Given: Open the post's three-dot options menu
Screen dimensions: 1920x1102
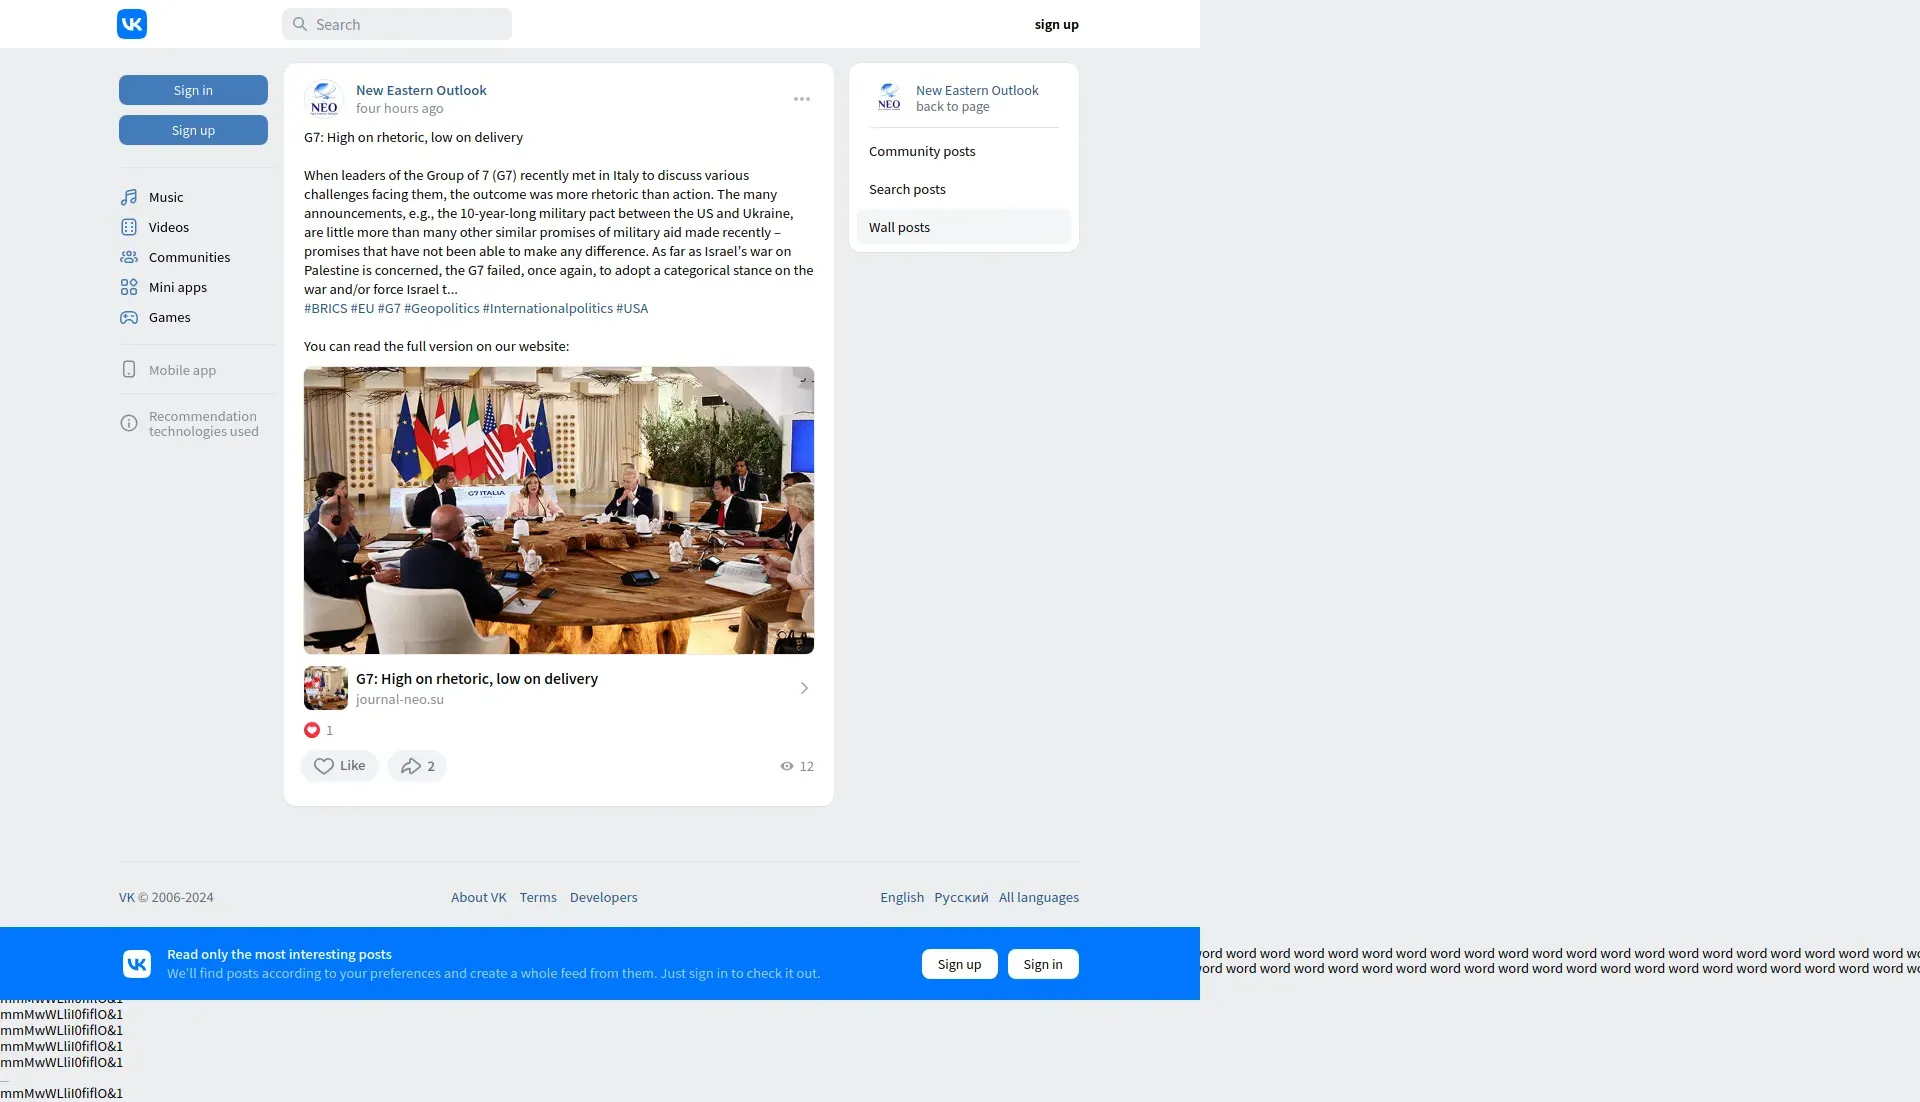Looking at the screenshot, I should [802, 99].
